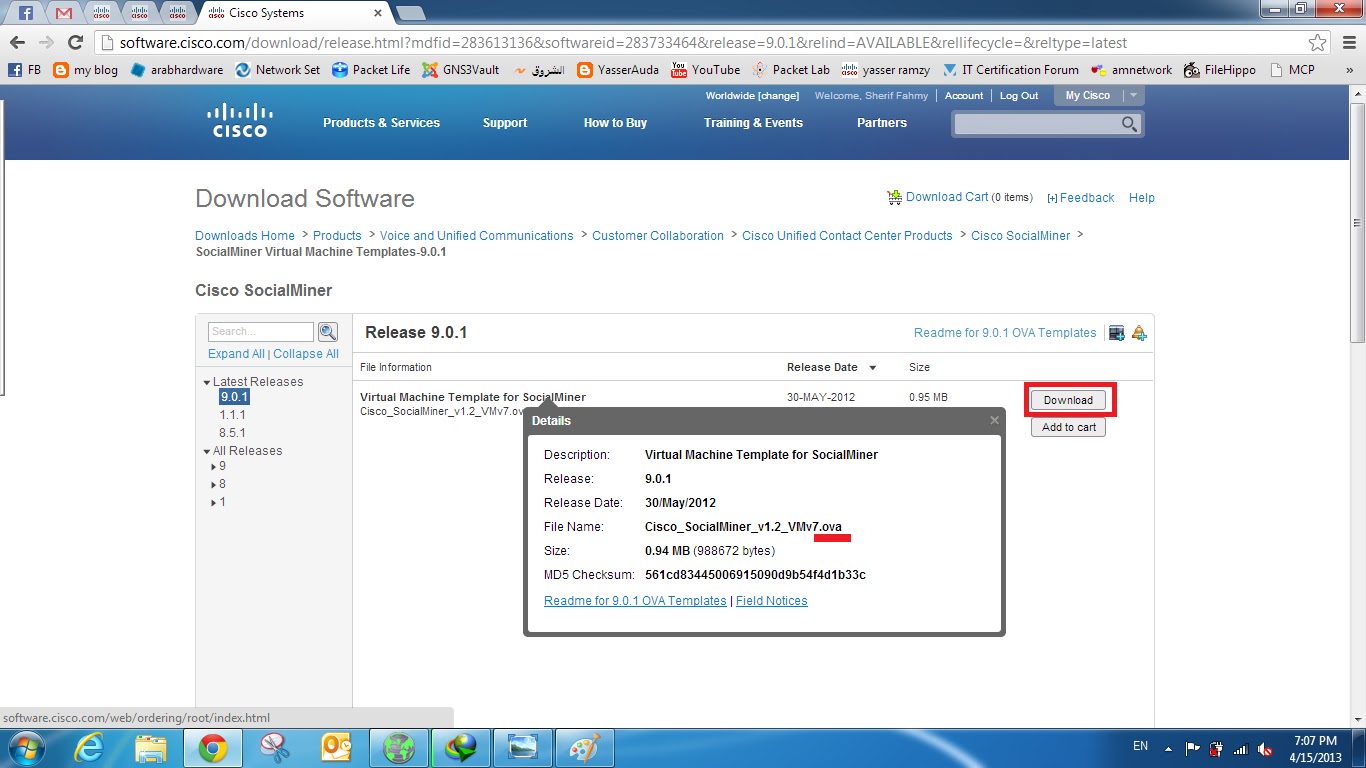This screenshot has height=768, width=1366.
Task: Expand release group 9 under All Releases
Action: 214,467
